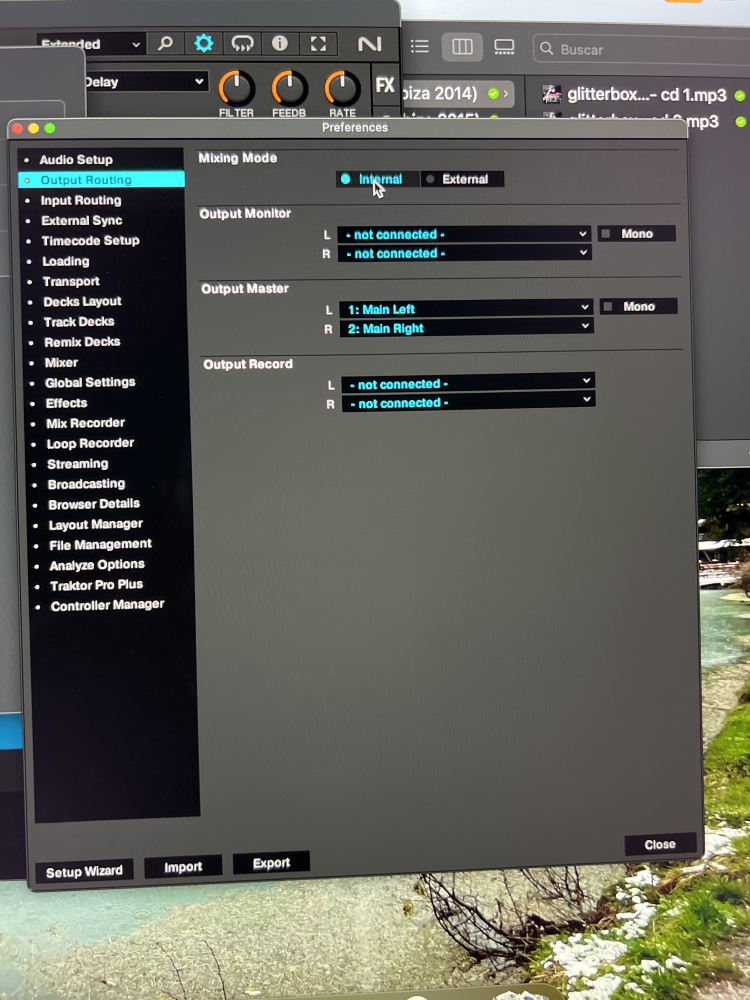Click the RATE knob

[x=342, y=88]
